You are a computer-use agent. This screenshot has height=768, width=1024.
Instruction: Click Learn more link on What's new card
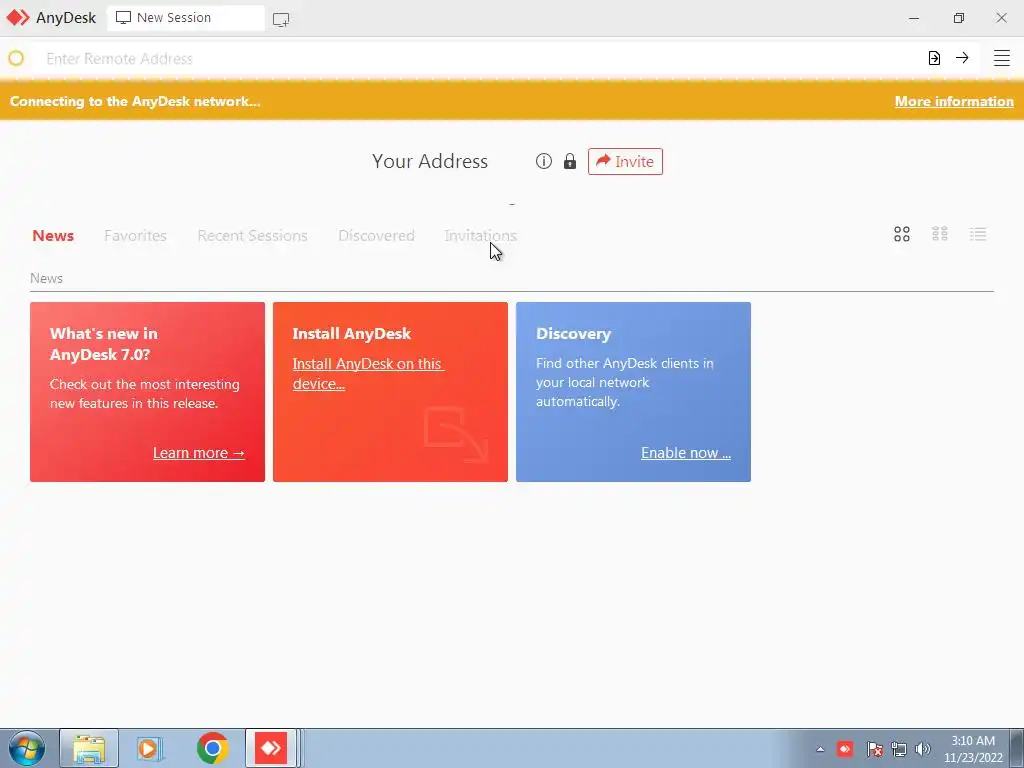pos(199,453)
